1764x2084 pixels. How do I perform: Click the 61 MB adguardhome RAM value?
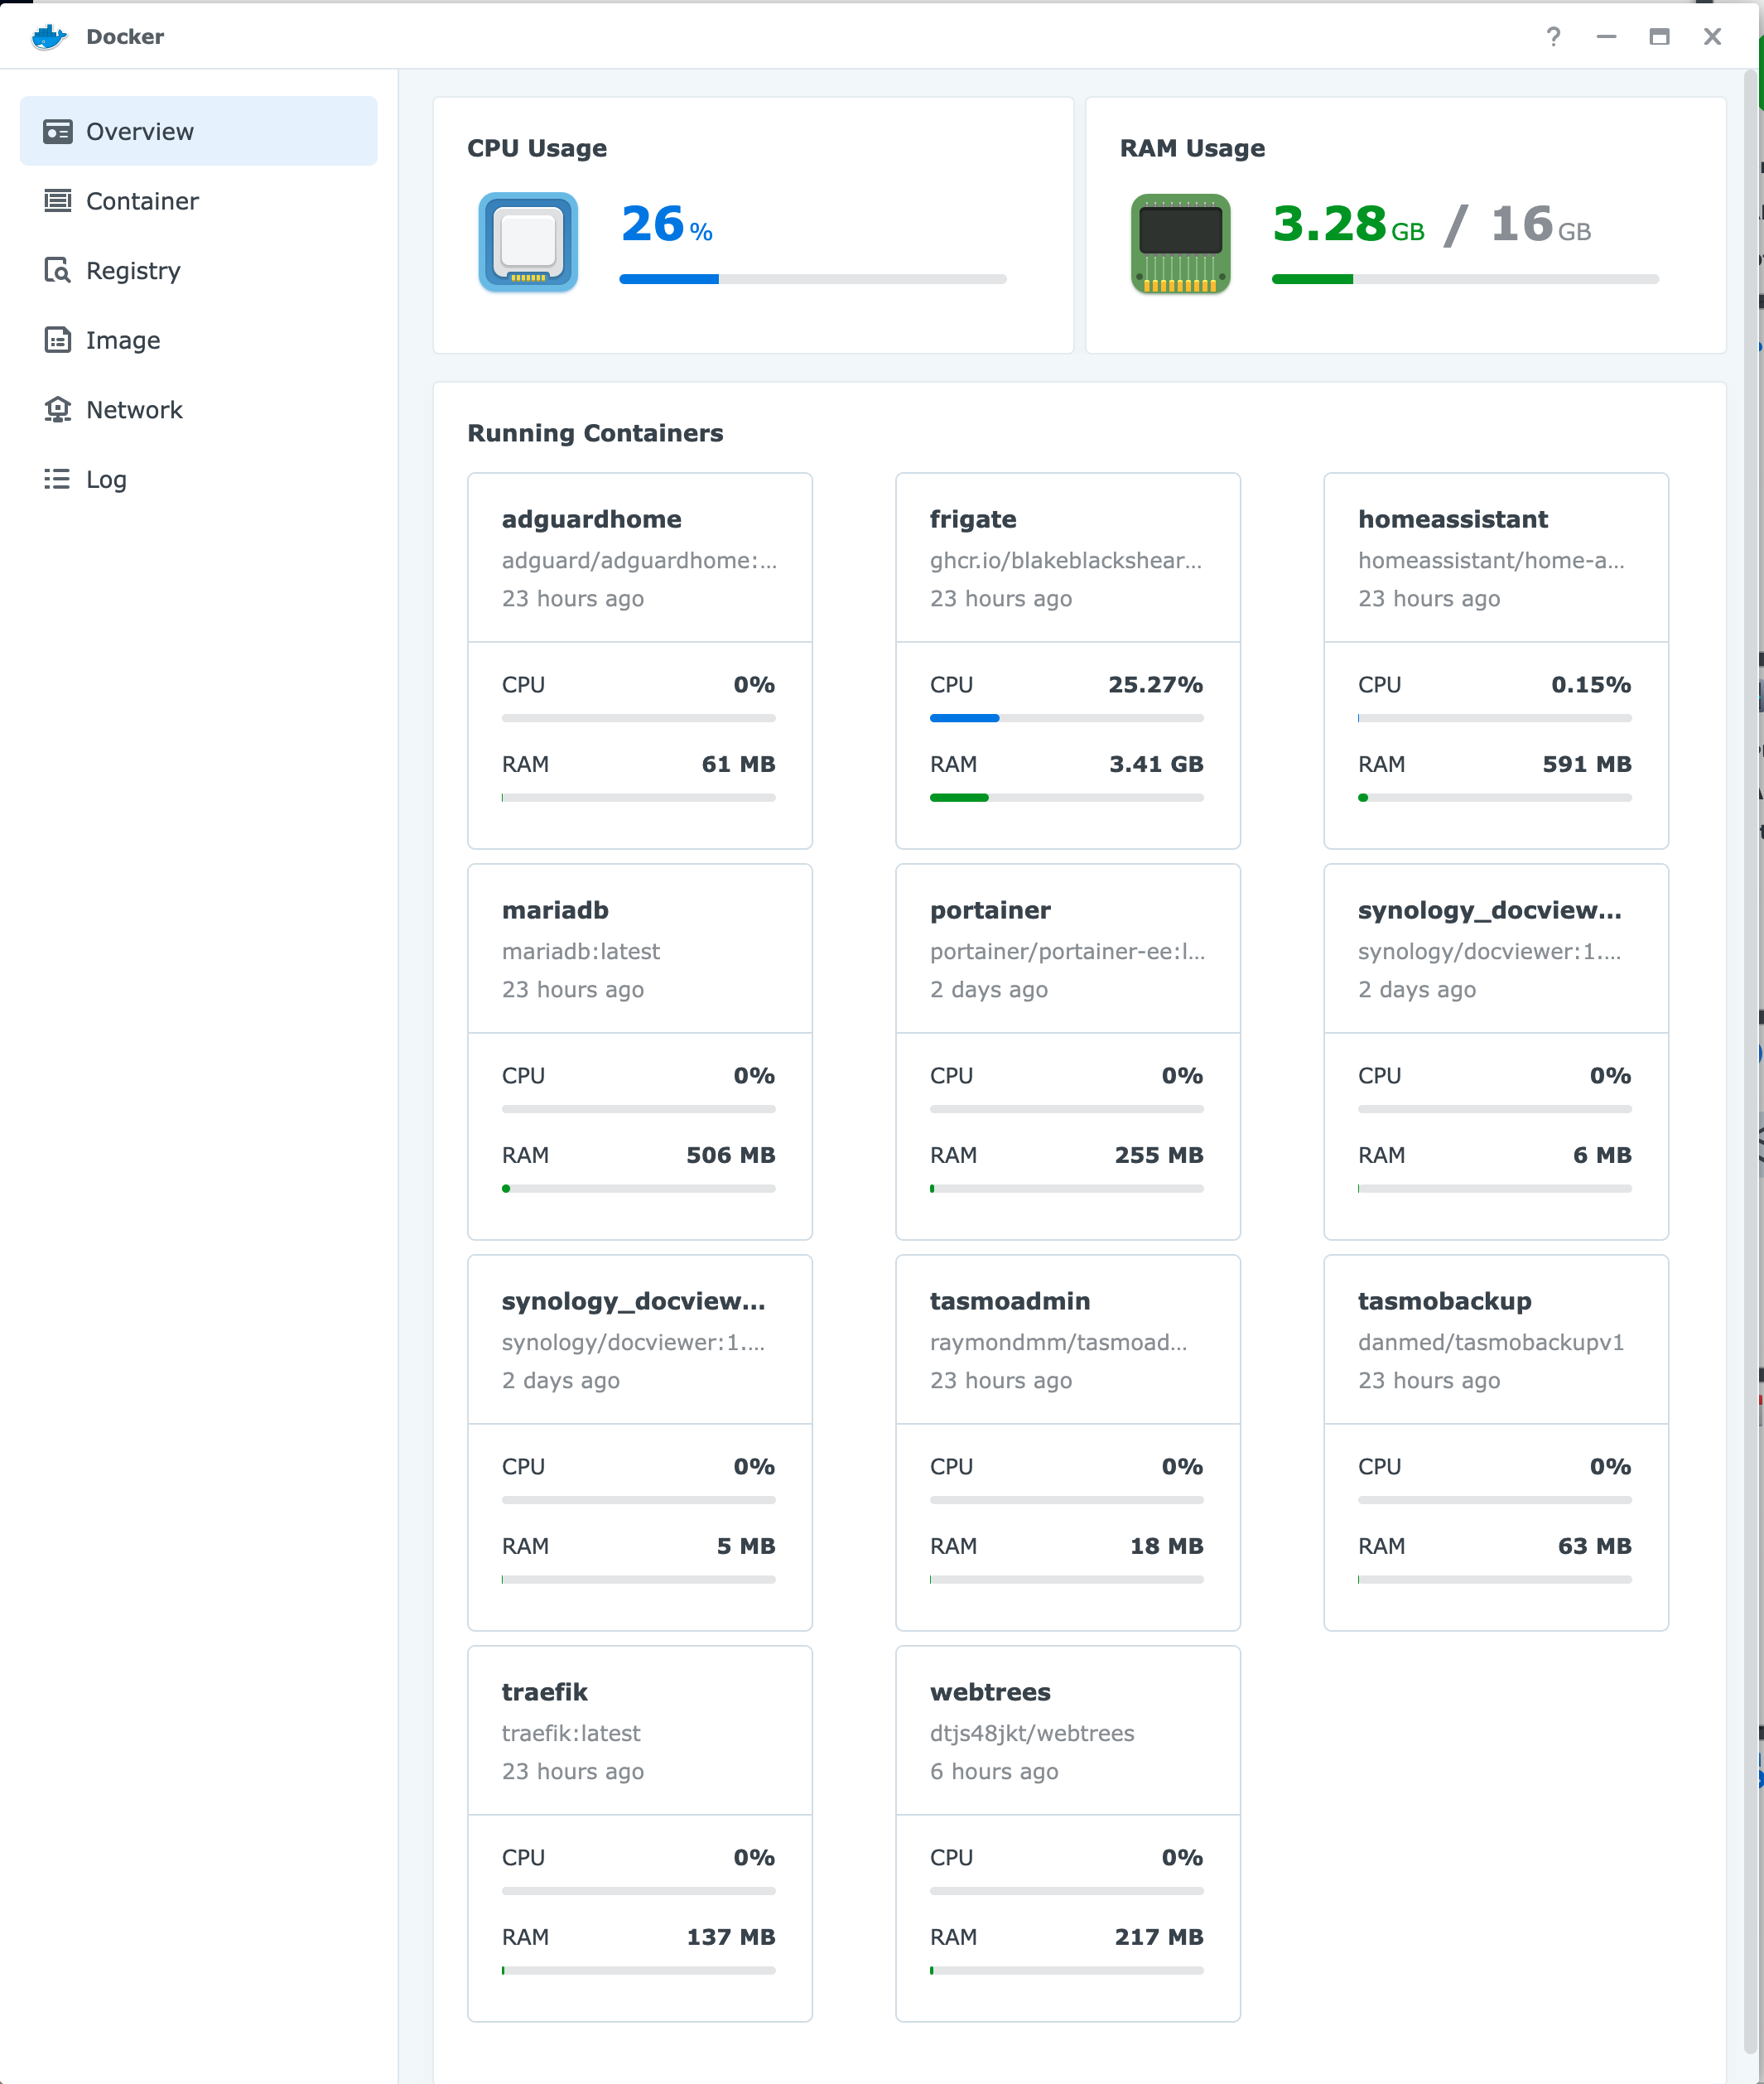tap(739, 764)
